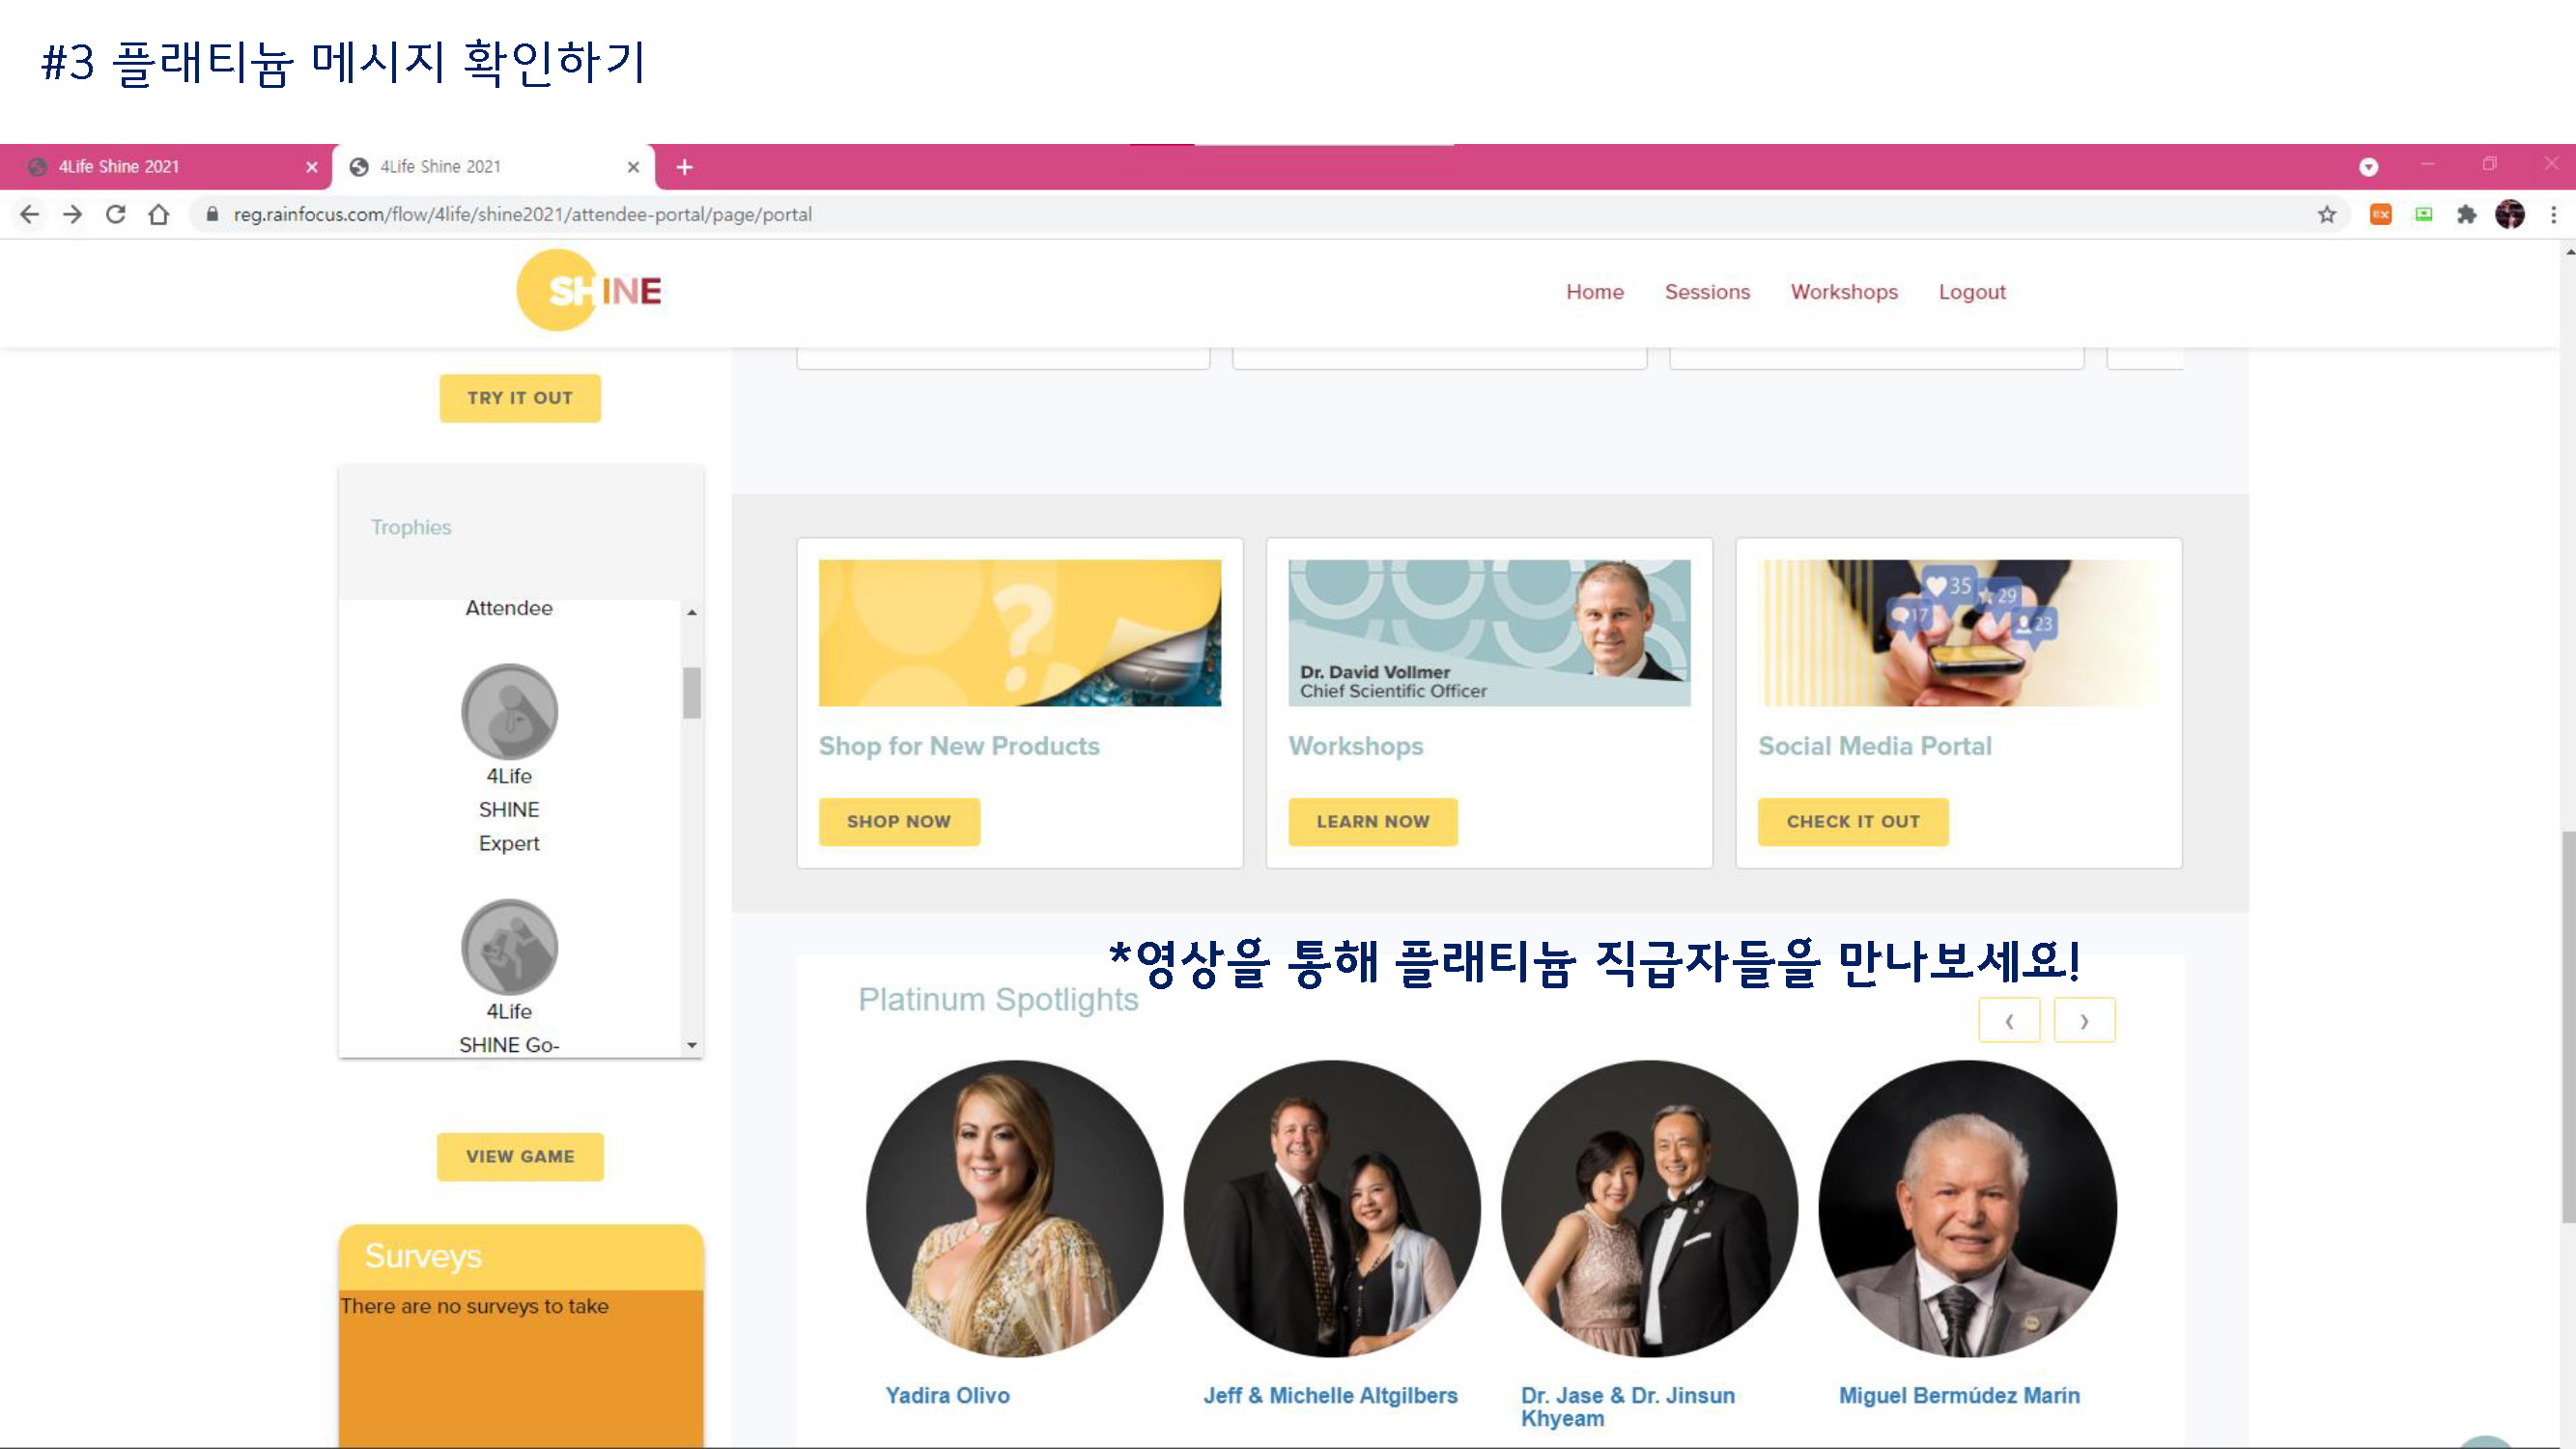This screenshot has width=2576, height=1449.
Task: Minimize the browser window
Action: point(2428,163)
